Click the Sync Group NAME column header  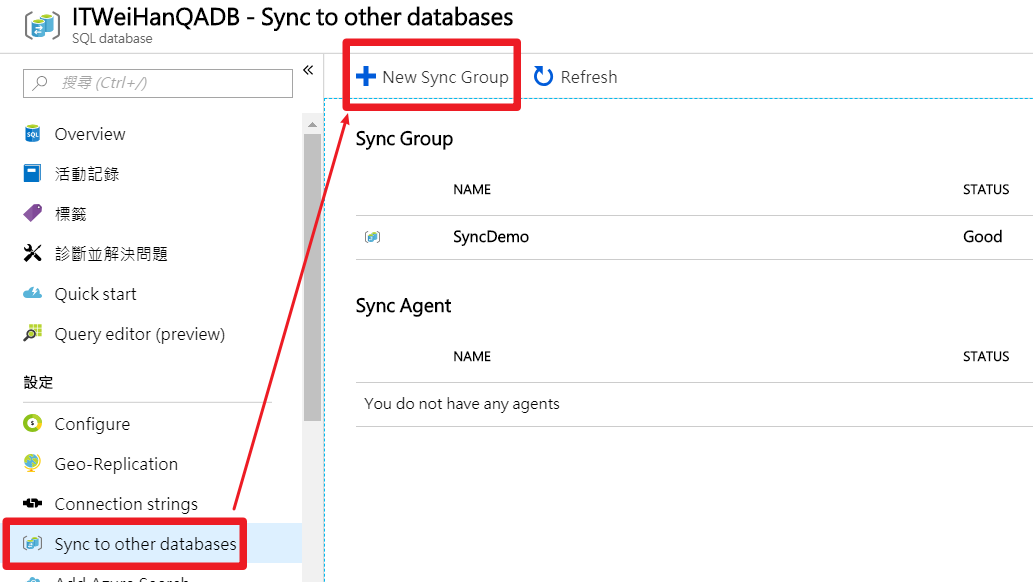(x=472, y=190)
